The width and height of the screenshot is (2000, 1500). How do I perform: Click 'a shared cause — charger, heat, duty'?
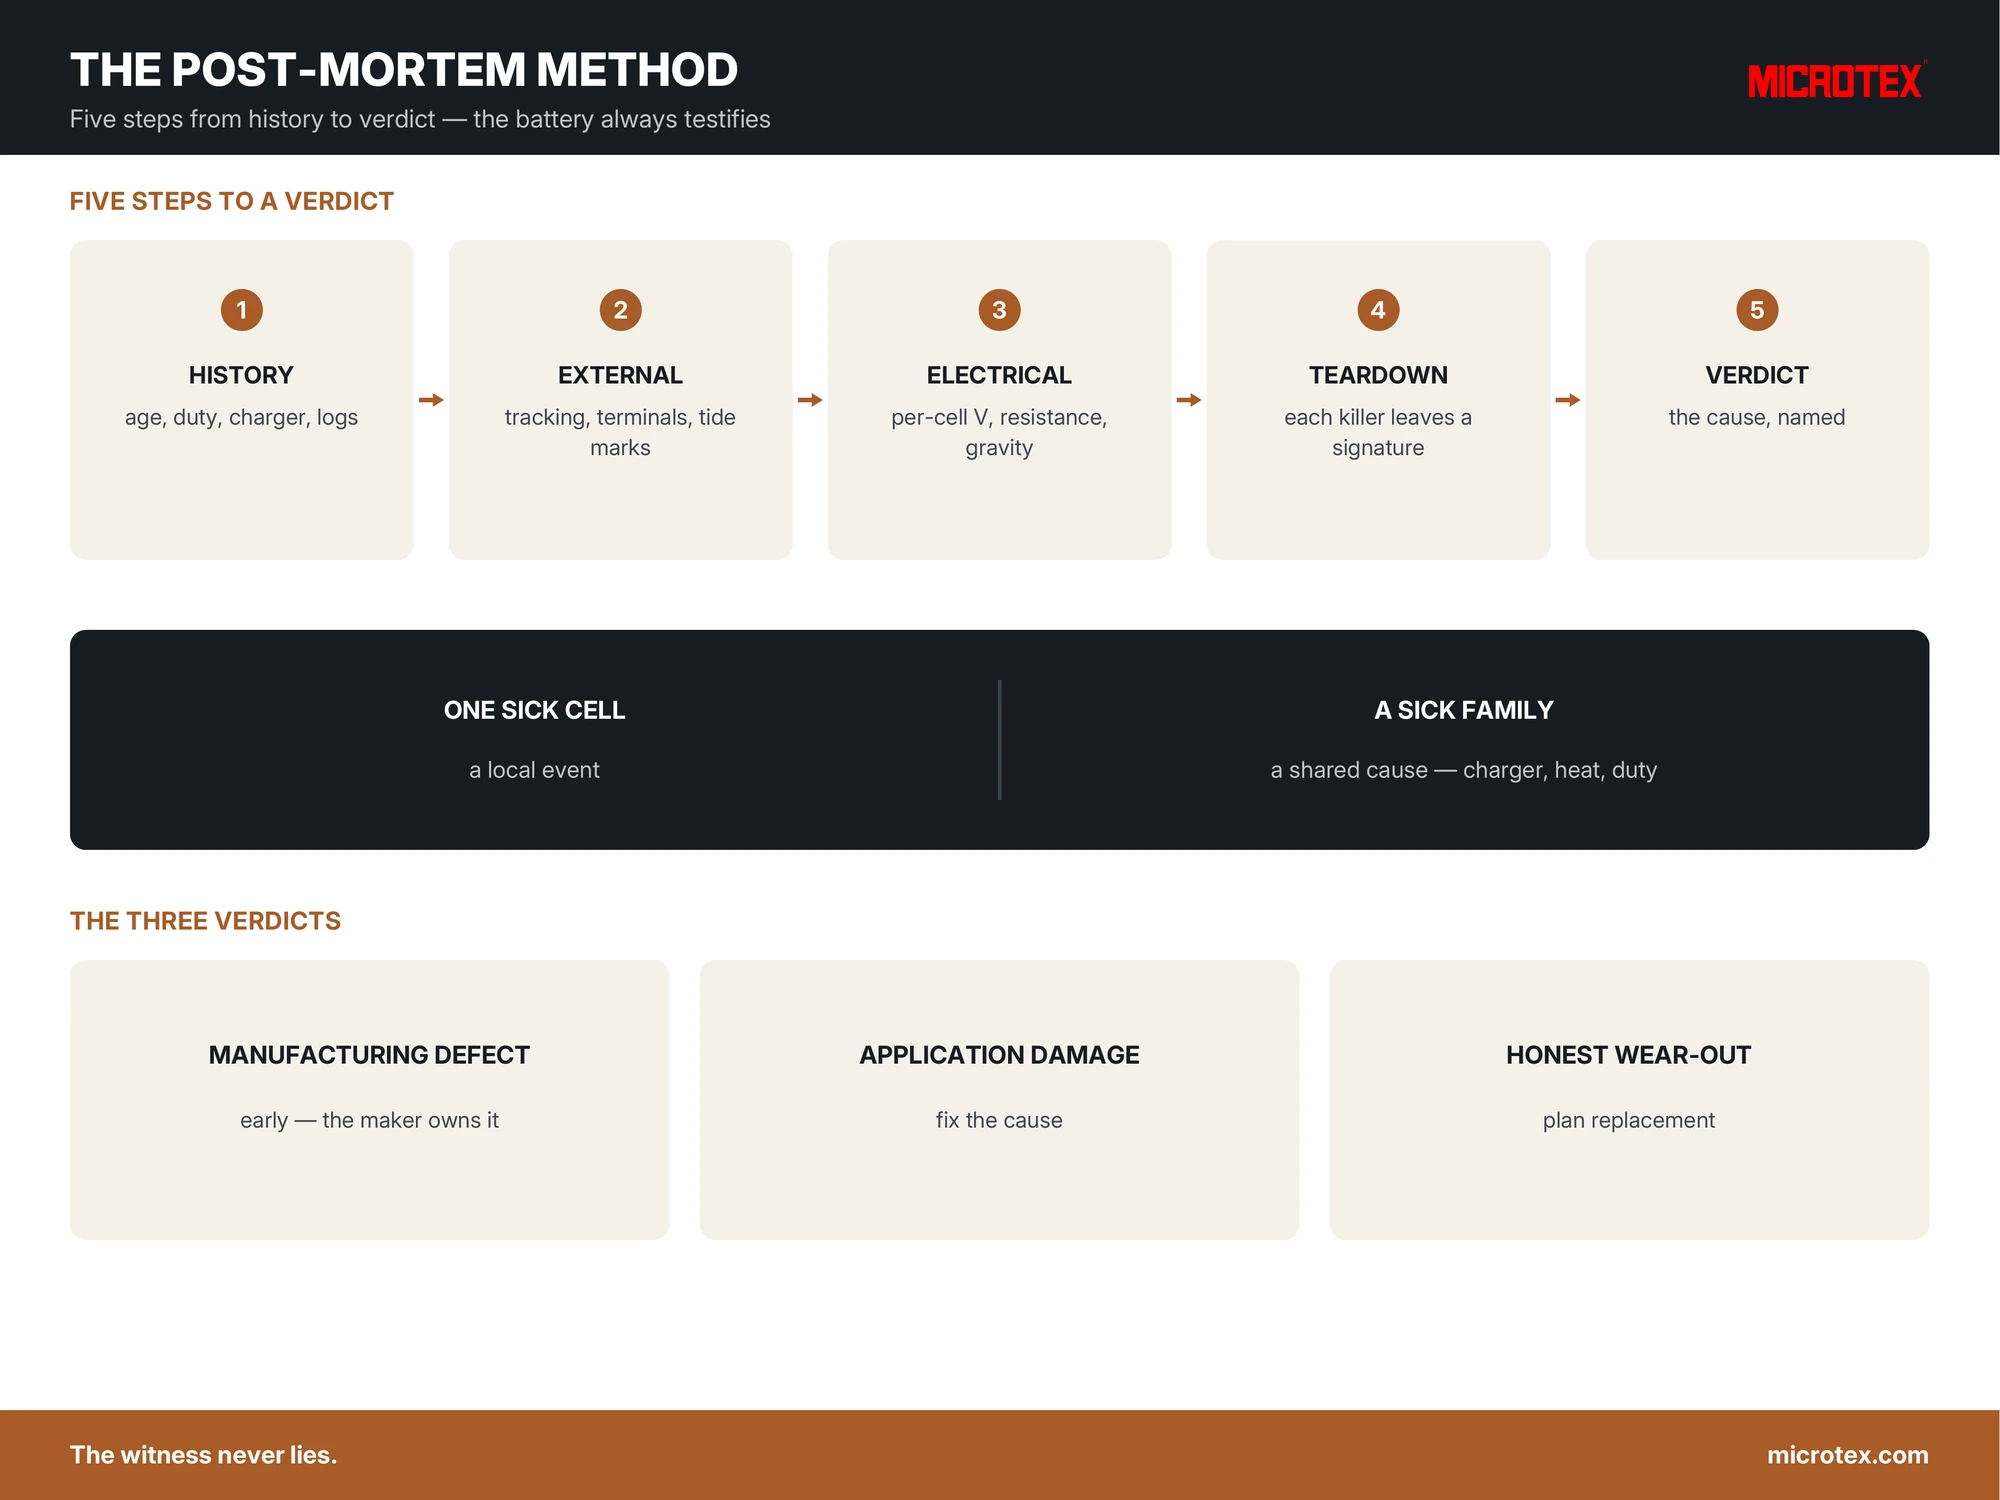pyautogui.click(x=1464, y=770)
